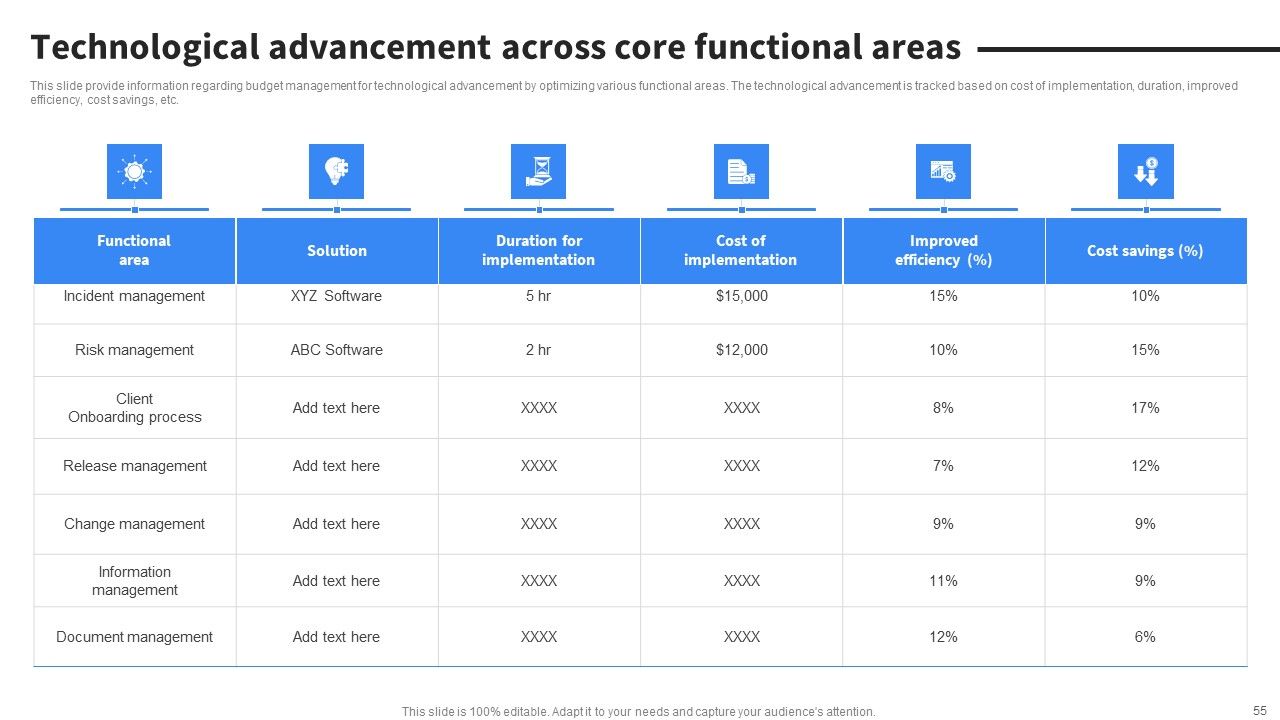Viewport: 1280px width, 720px height.
Task: Select the 17% cost savings cell
Action: point(1146,408)
